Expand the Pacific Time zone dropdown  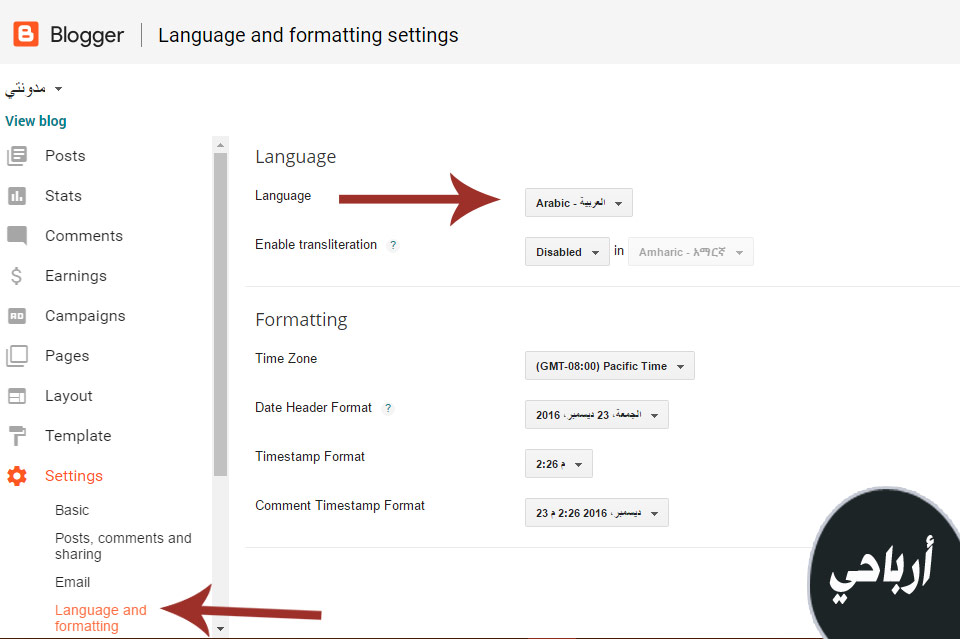pos(609,366)
